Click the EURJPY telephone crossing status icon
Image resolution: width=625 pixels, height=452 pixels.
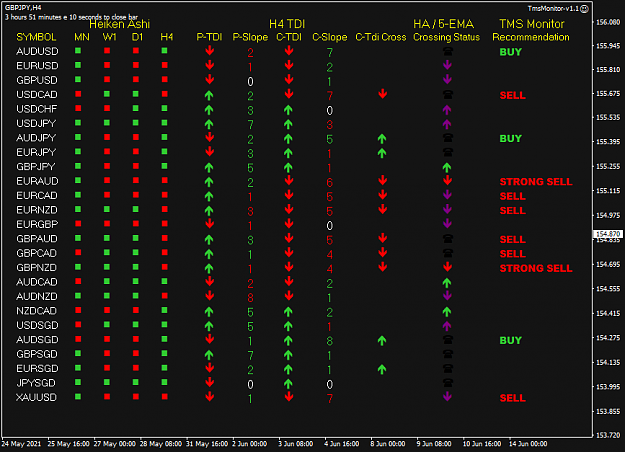[x=448, y=152]
